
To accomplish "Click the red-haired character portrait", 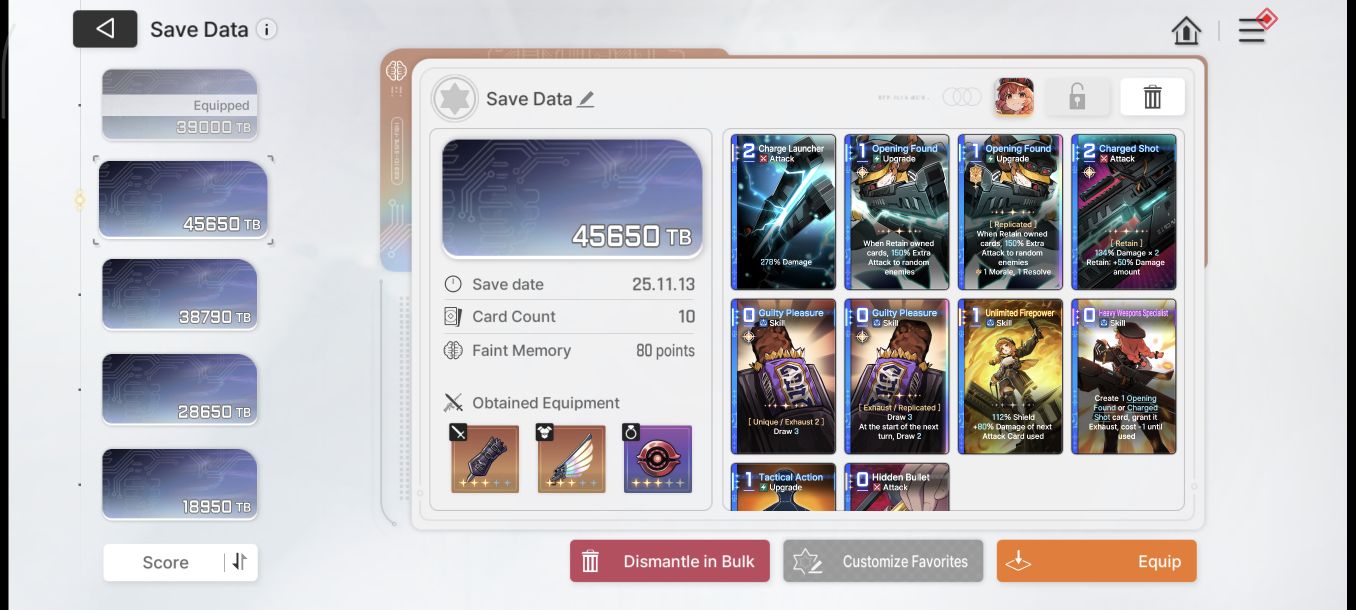I will (x=1014, y=97).
